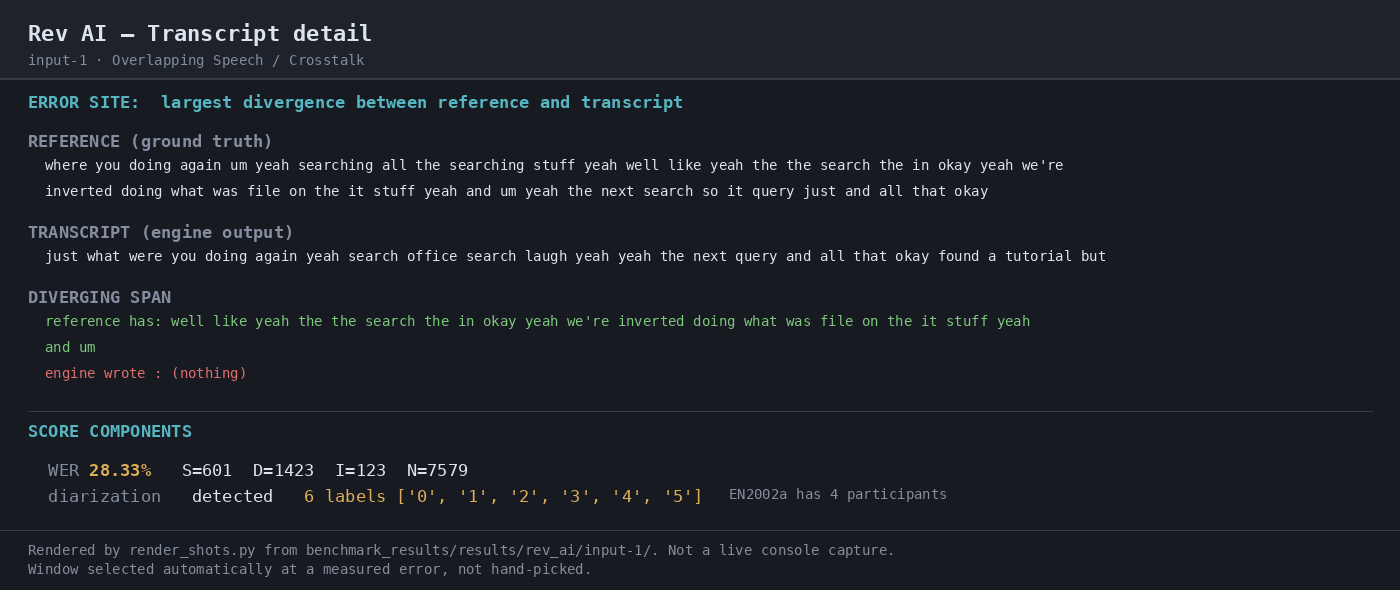Click the 'EN2002a has 4 participants' note
The image size is (1400, 590).
[x=838, y=495]
